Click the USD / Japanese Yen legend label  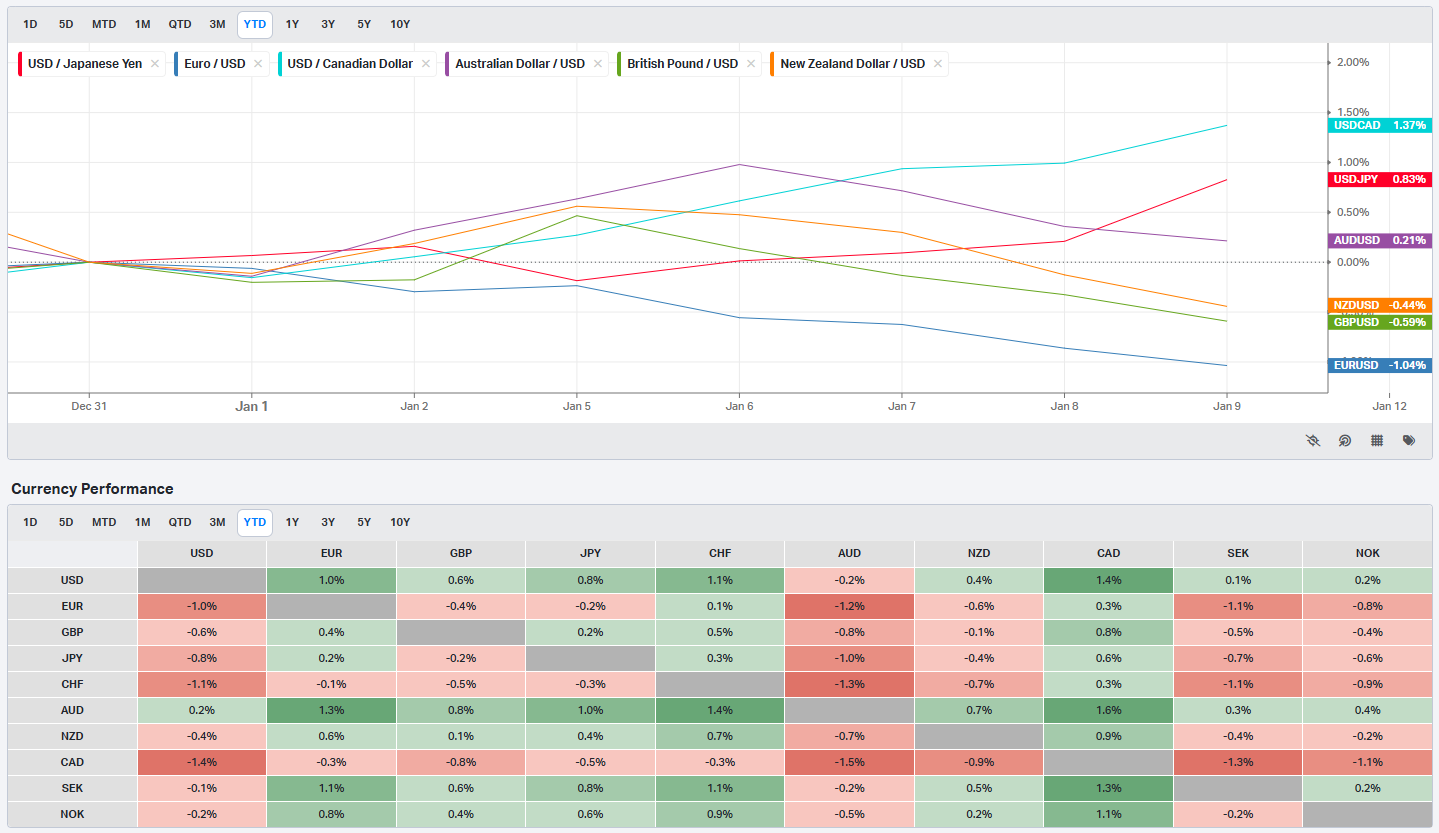[85, 64]
